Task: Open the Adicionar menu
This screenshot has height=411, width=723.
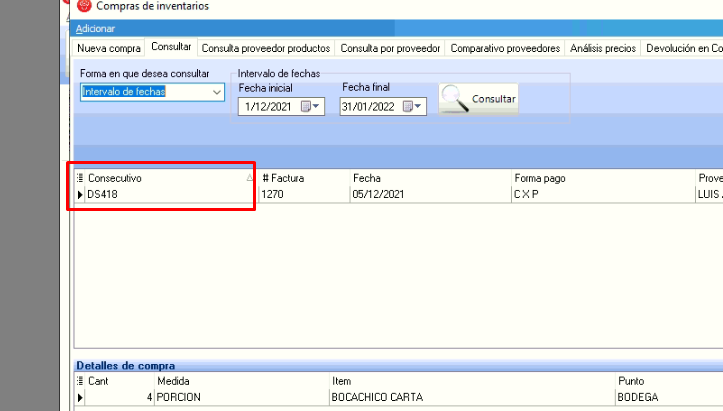Action: [x=95, y=28]
